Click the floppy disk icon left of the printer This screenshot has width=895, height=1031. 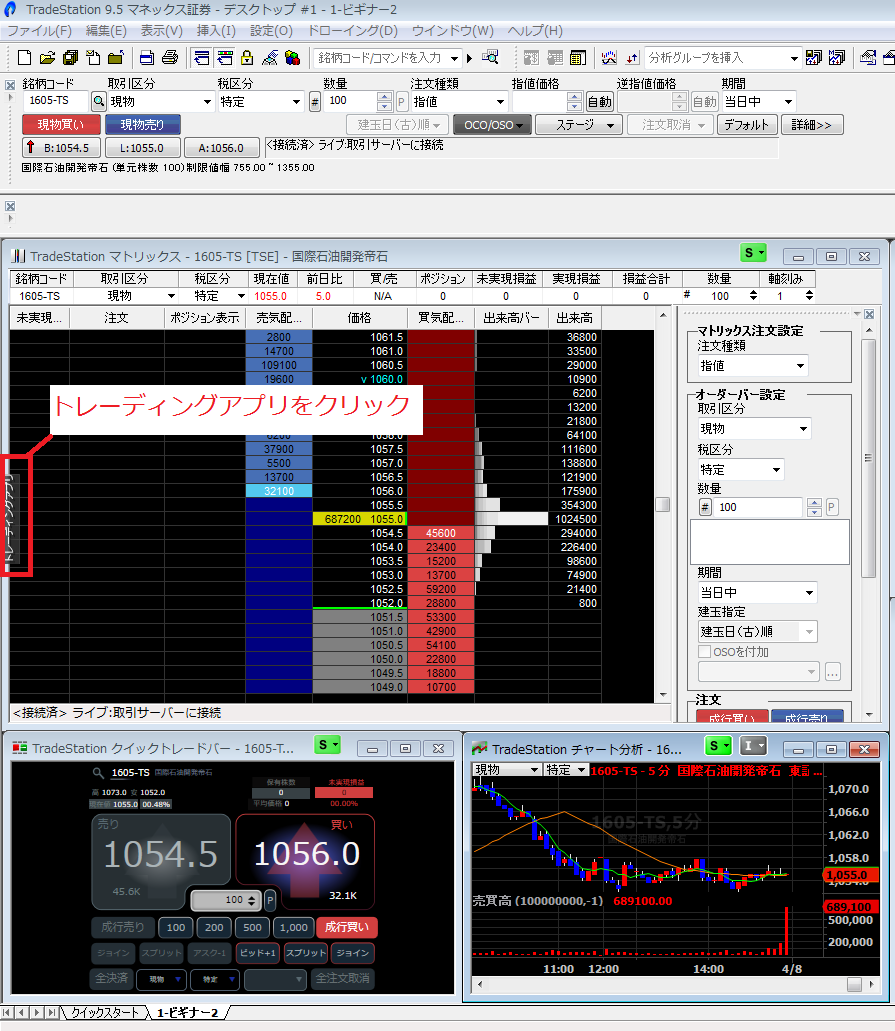(x=147, y=58)
